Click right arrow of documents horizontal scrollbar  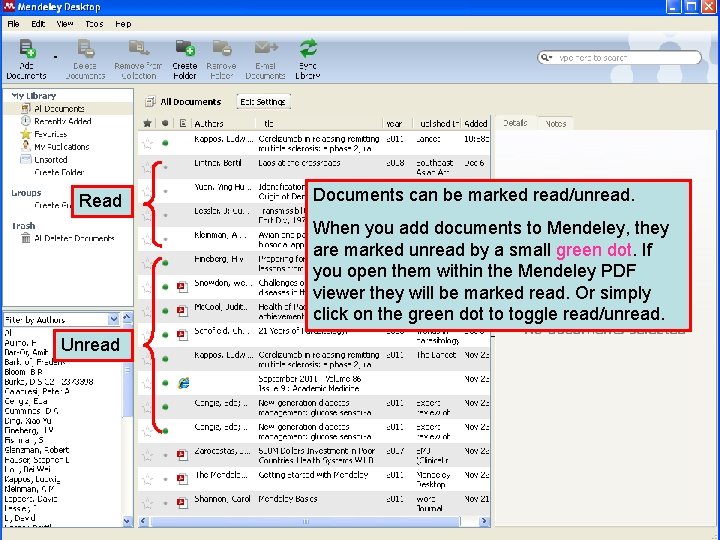[484, 521]
